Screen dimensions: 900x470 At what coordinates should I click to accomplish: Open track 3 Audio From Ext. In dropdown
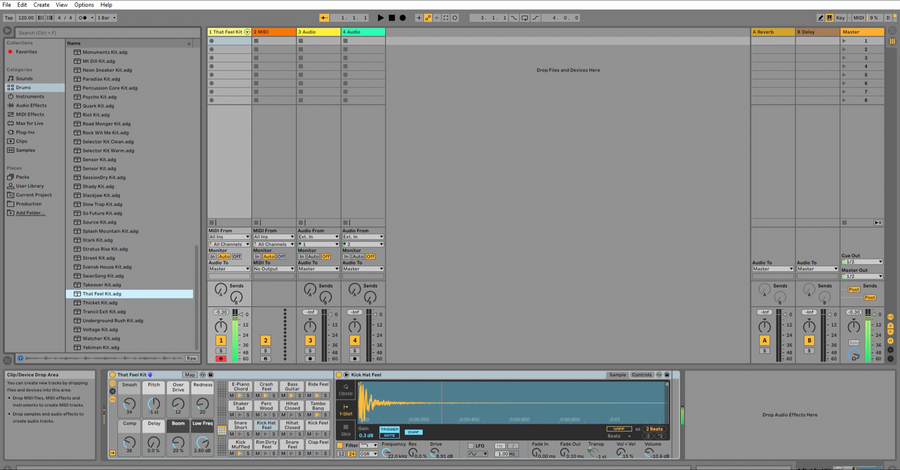(318, 236)
